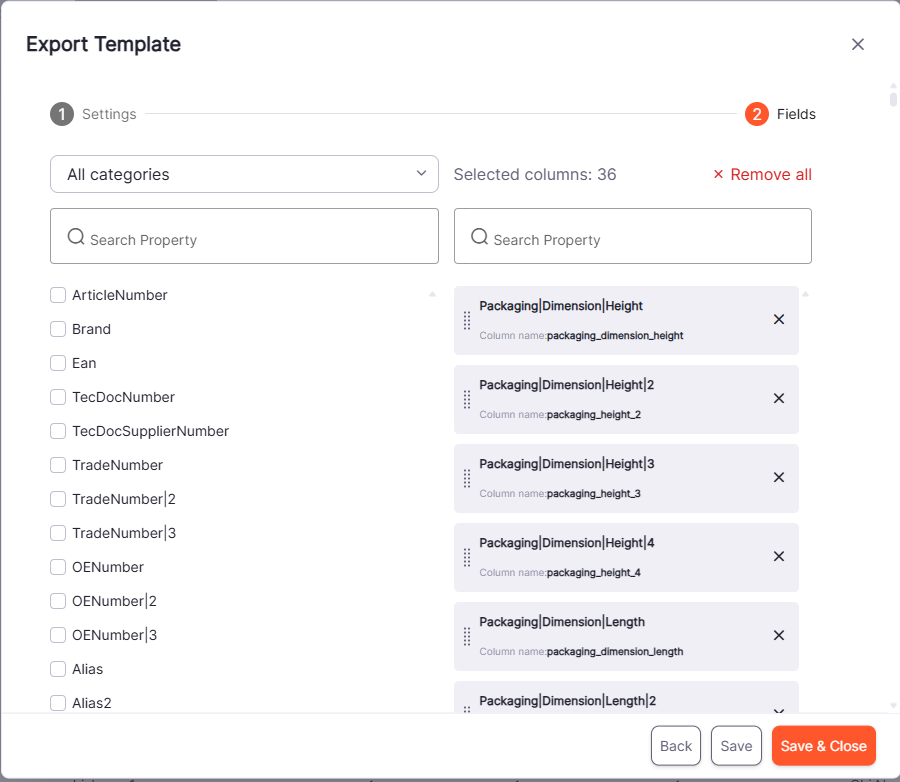Remove the Packaging|Dimension|Height column with X icon
This screenshot has width=900, height=782.
[x=779, y=320]
